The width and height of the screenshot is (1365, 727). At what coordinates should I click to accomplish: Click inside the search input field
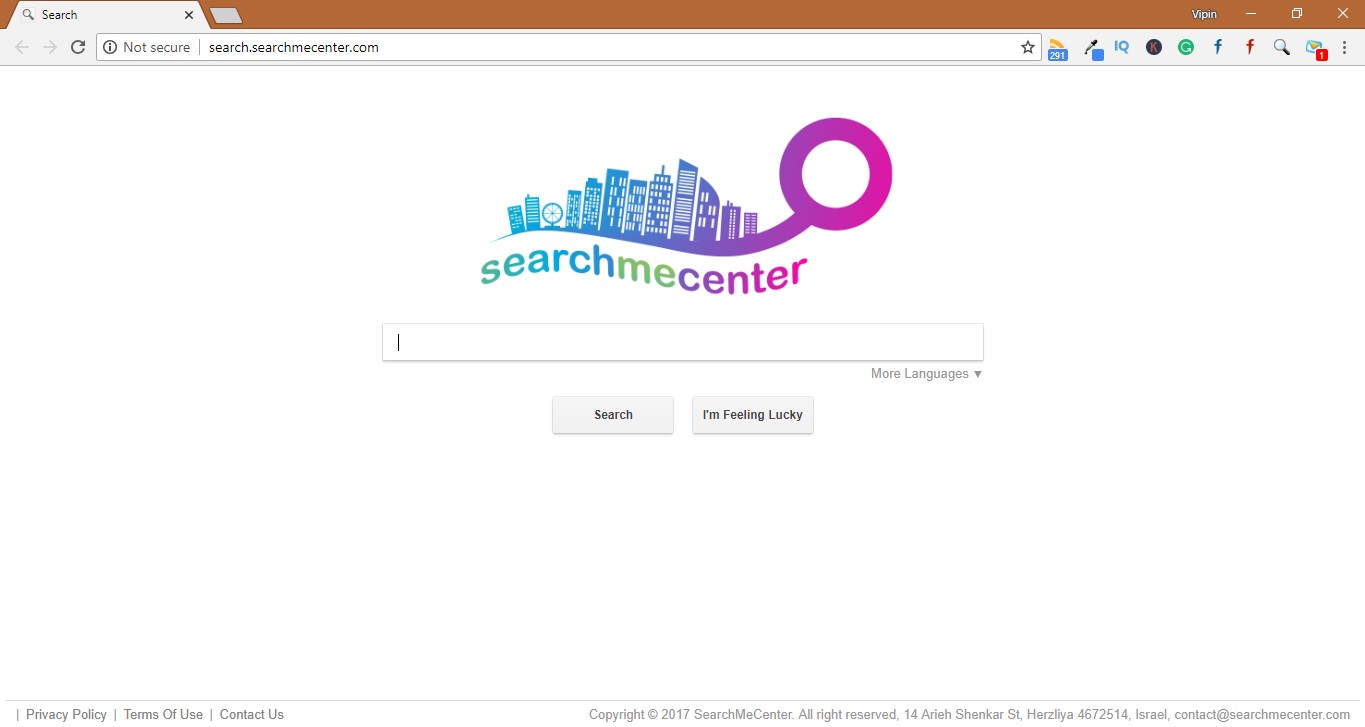[683, 341]
